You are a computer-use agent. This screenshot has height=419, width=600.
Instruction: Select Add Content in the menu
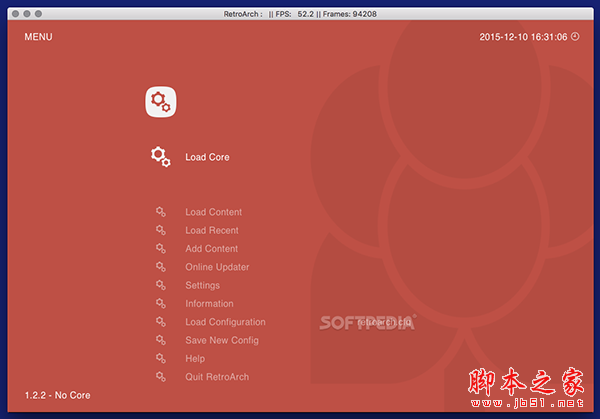212,249
